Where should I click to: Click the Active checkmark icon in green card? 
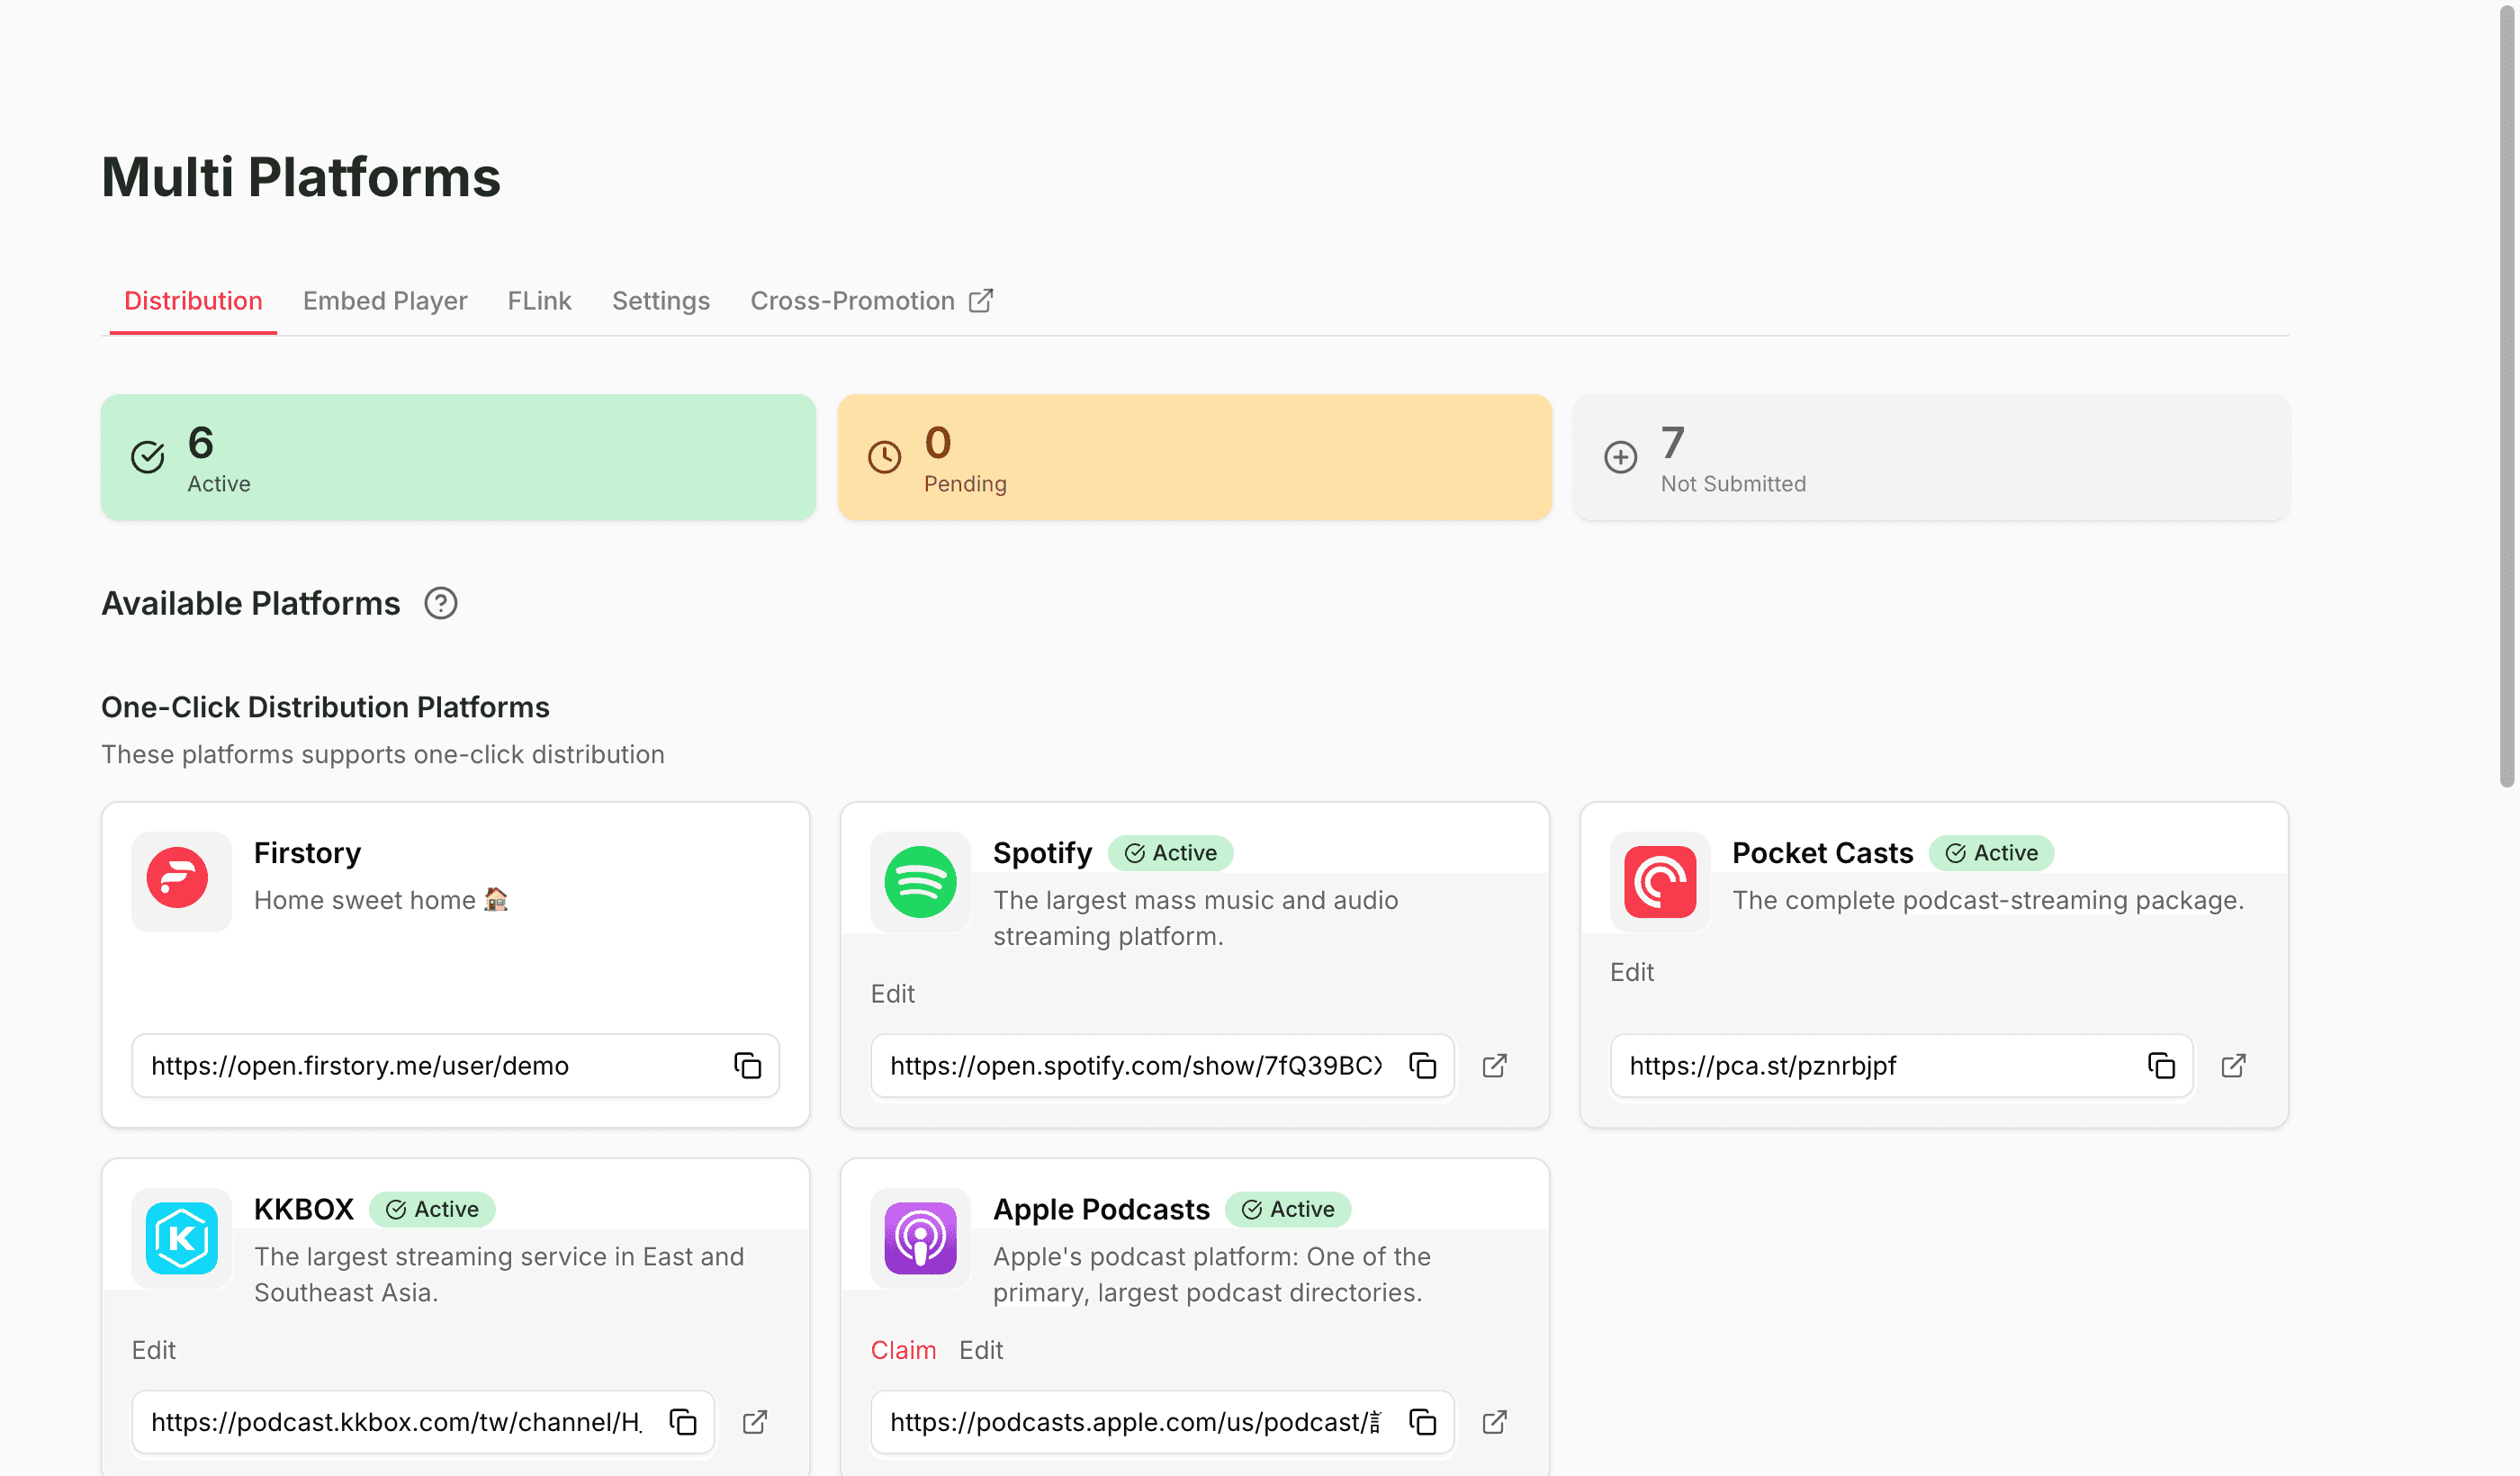tap(148, 457)
